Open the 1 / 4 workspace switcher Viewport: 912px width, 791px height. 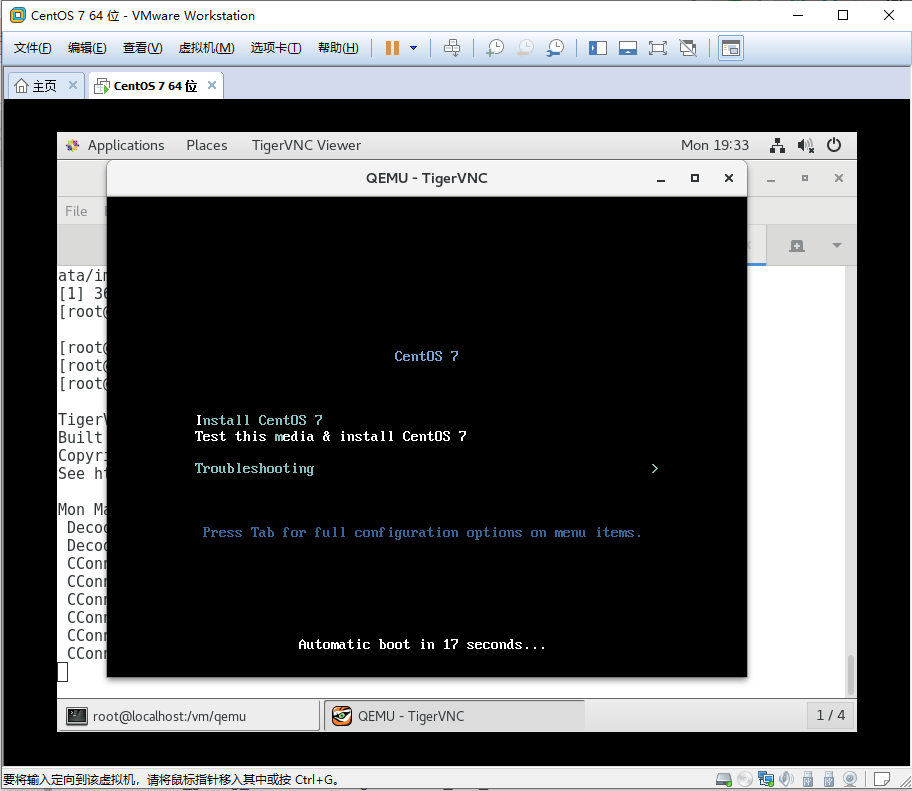click(831, 715)
